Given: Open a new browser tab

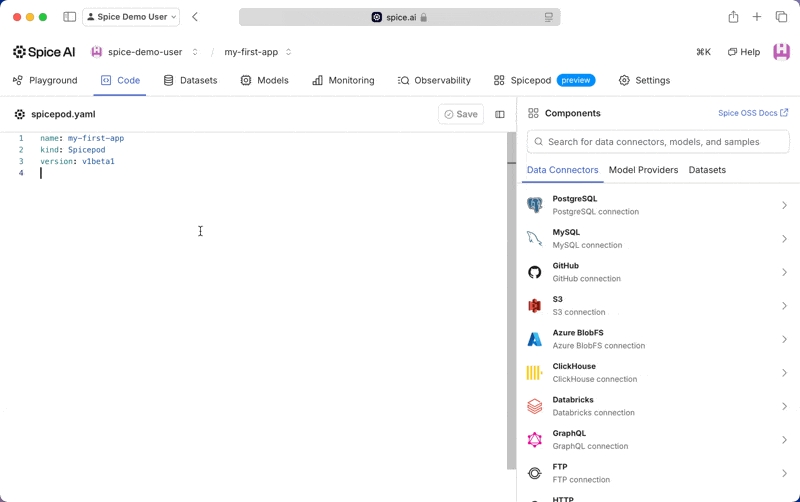Looking at the screenshot, I should (x=757, y=17).
